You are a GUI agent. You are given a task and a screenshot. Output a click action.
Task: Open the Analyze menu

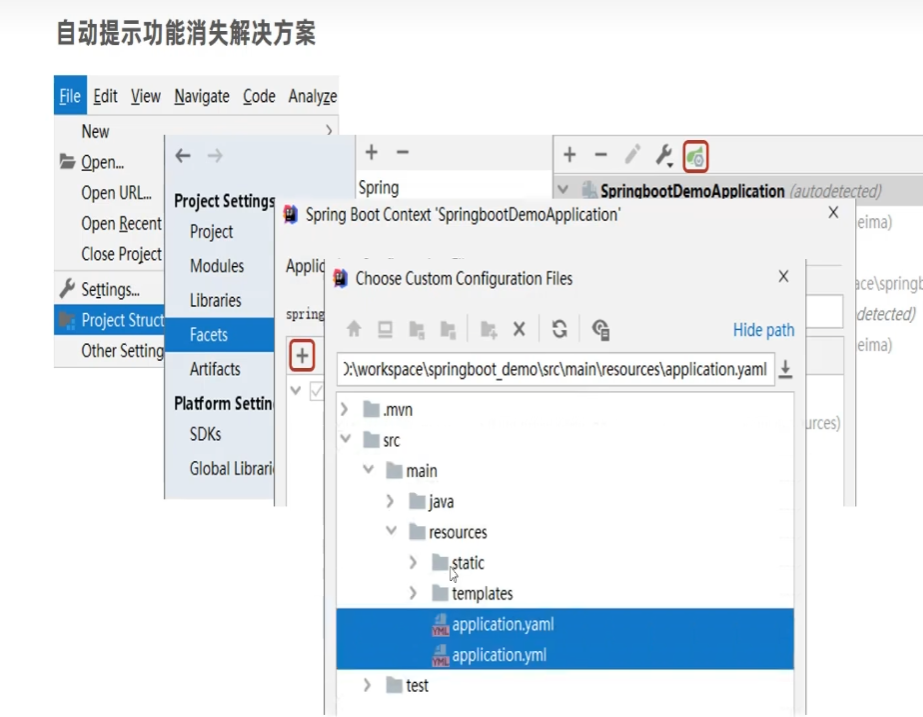(313, 95)
